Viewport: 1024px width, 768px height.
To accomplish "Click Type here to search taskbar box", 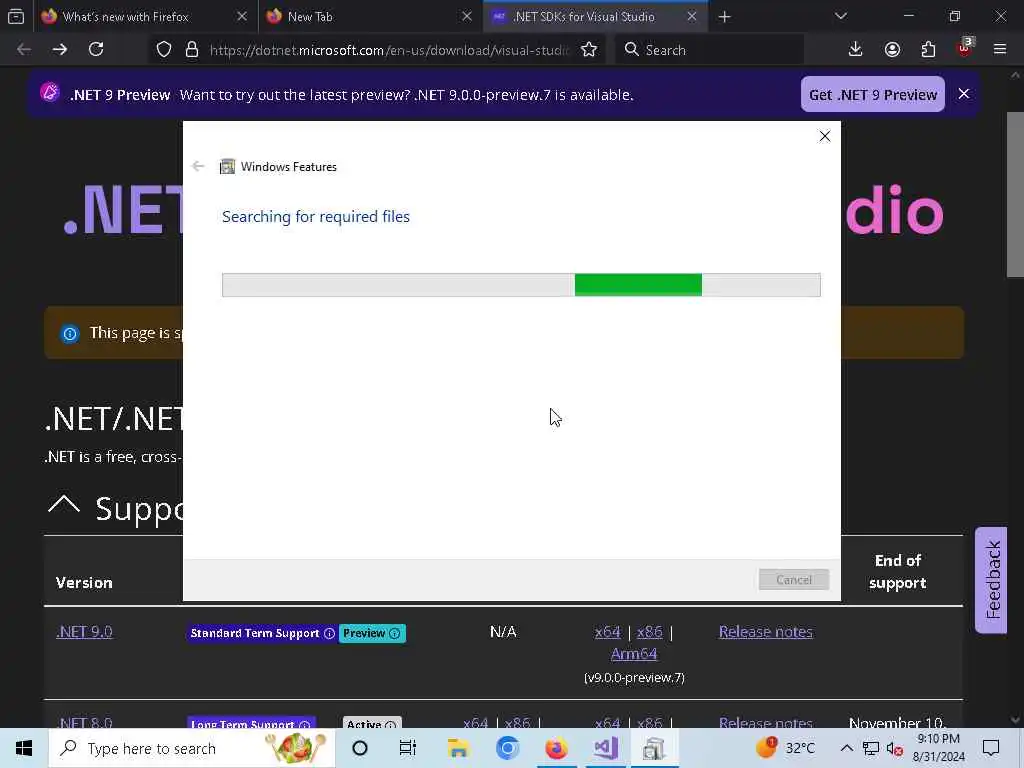I will pos(192,748).
